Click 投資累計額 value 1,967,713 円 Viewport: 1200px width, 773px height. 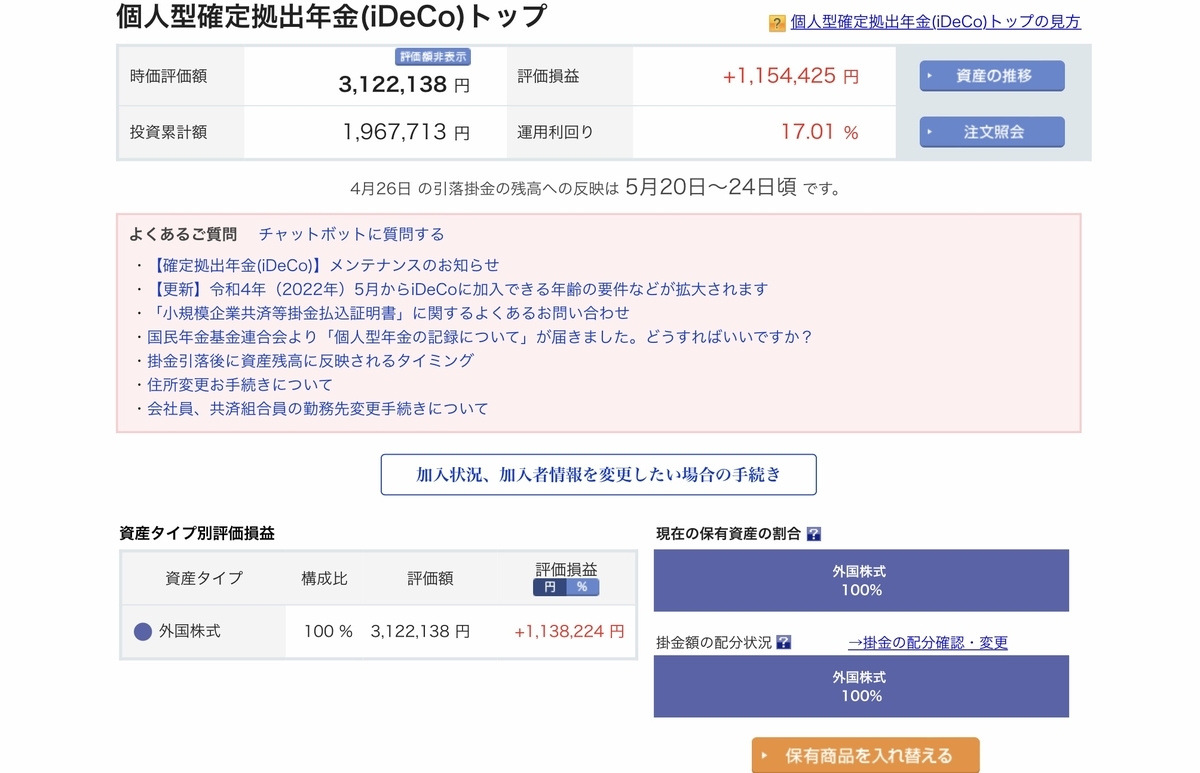pyautogui.click(x=406, y=132)
